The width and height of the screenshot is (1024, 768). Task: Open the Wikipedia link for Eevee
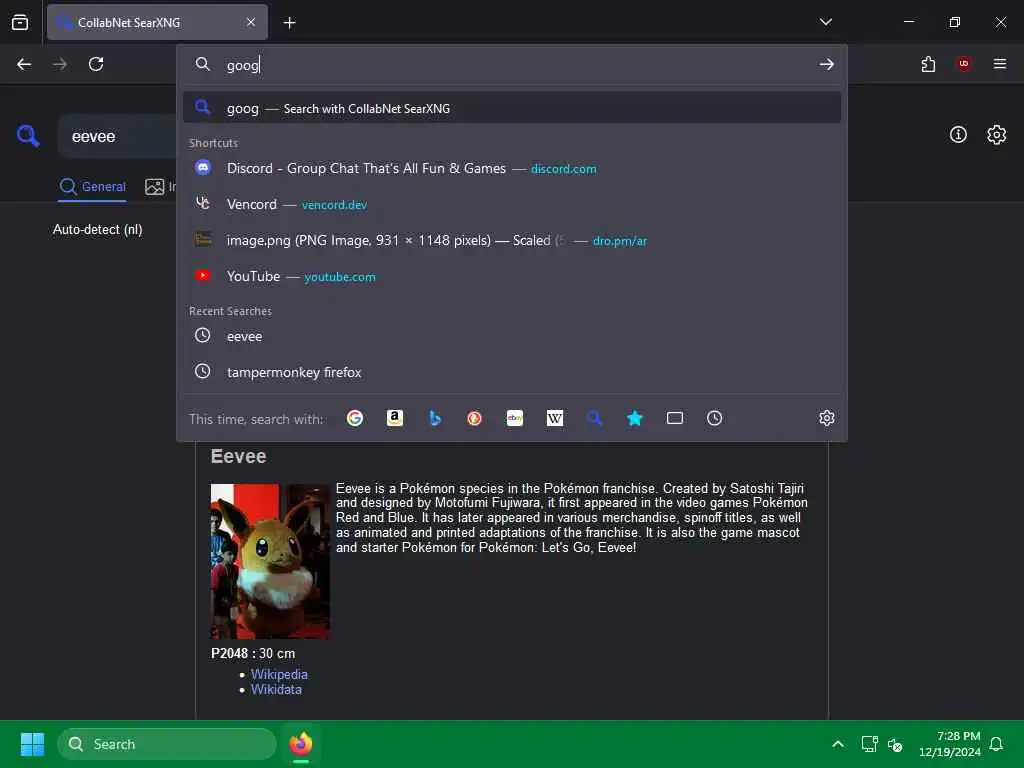tap(279, 674)
